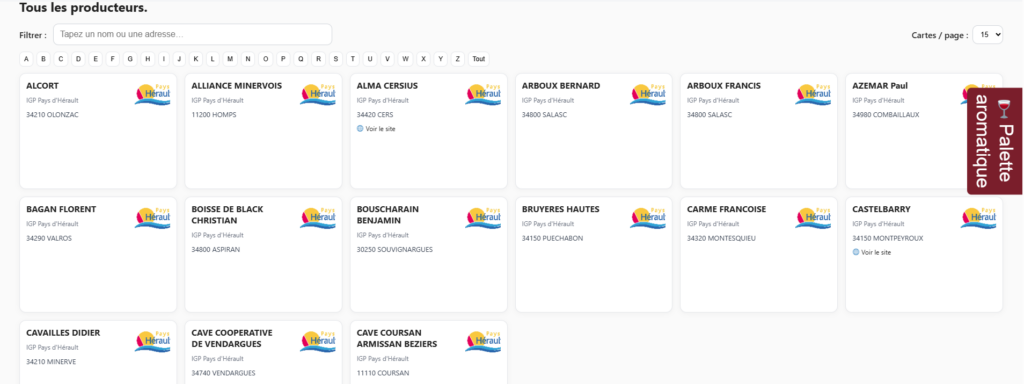Click address 34210 OLONZAC
This screenshot has height=384, width=1024.
click(x=52, y=114)
